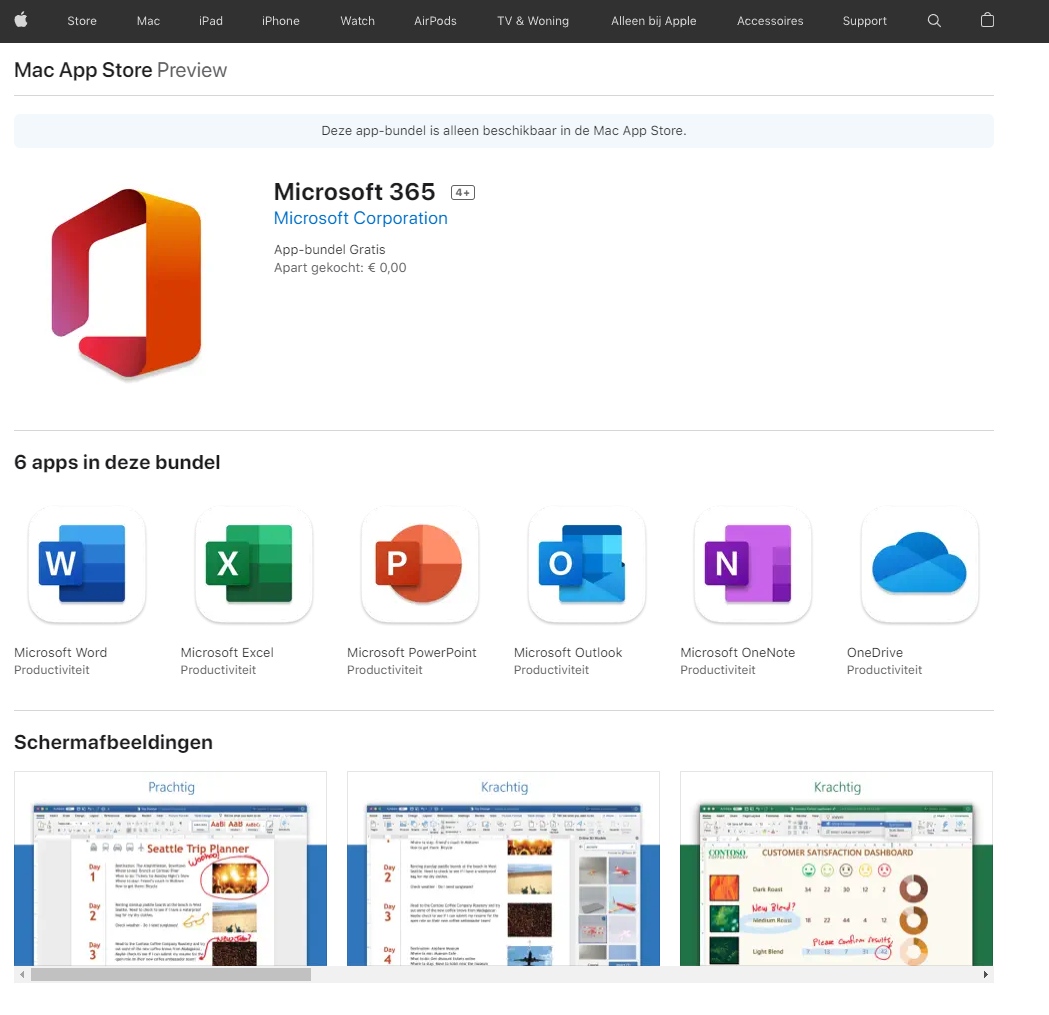
Task: Open the Krachtig Excel dashboard screenshot
Action: 836,868
